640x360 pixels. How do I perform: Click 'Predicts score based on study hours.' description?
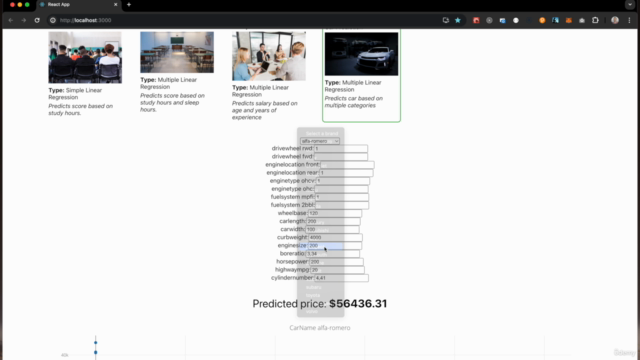click(80, 109)
